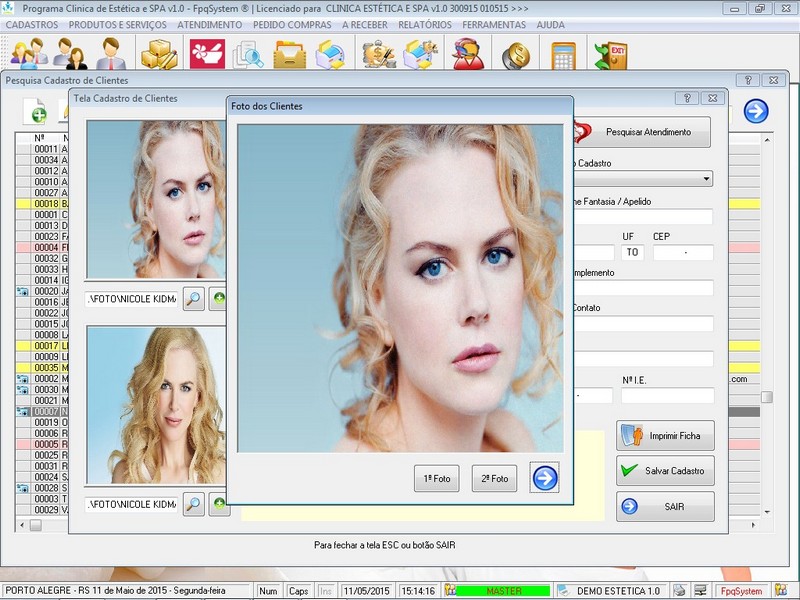Open the Cadastro dropdown in client form
Screen dimensions: 800x600
pos(706,179)
